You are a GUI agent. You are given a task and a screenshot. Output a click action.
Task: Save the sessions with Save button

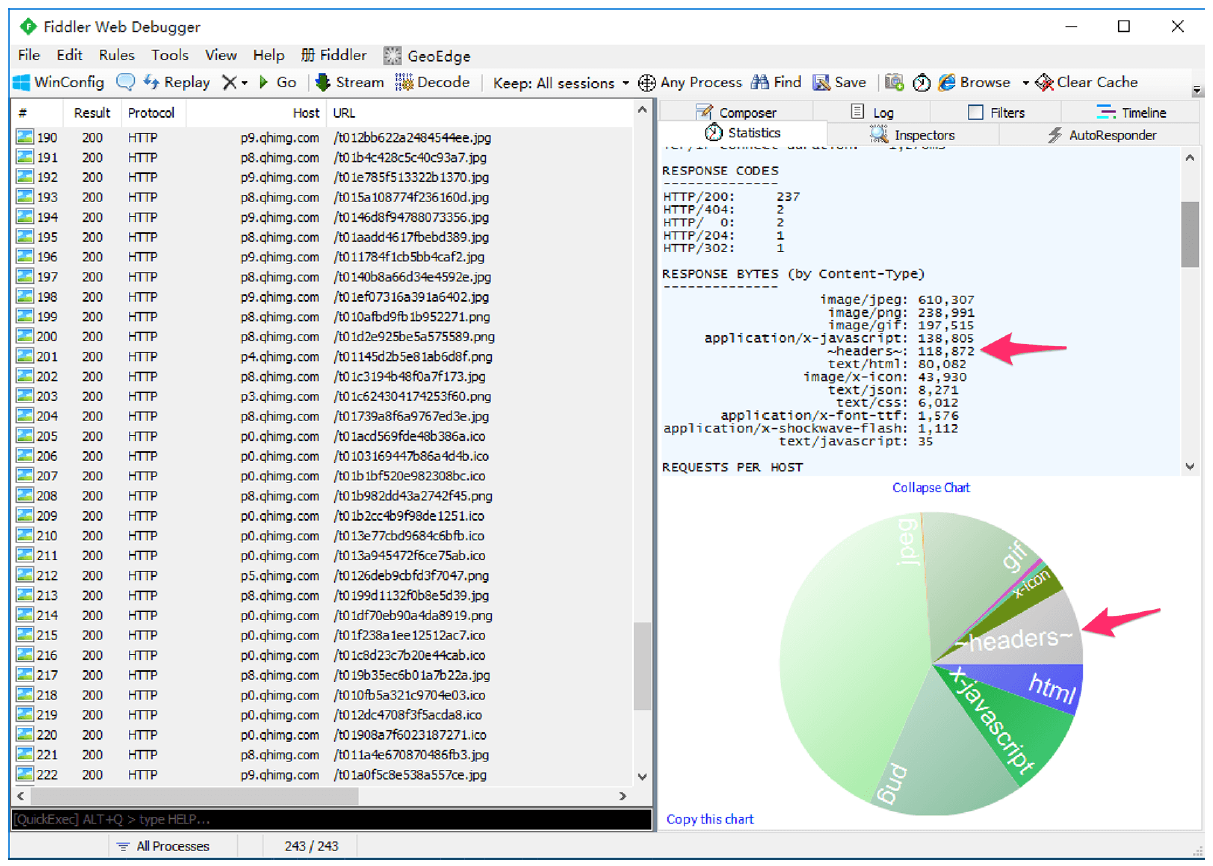[839, 83]
